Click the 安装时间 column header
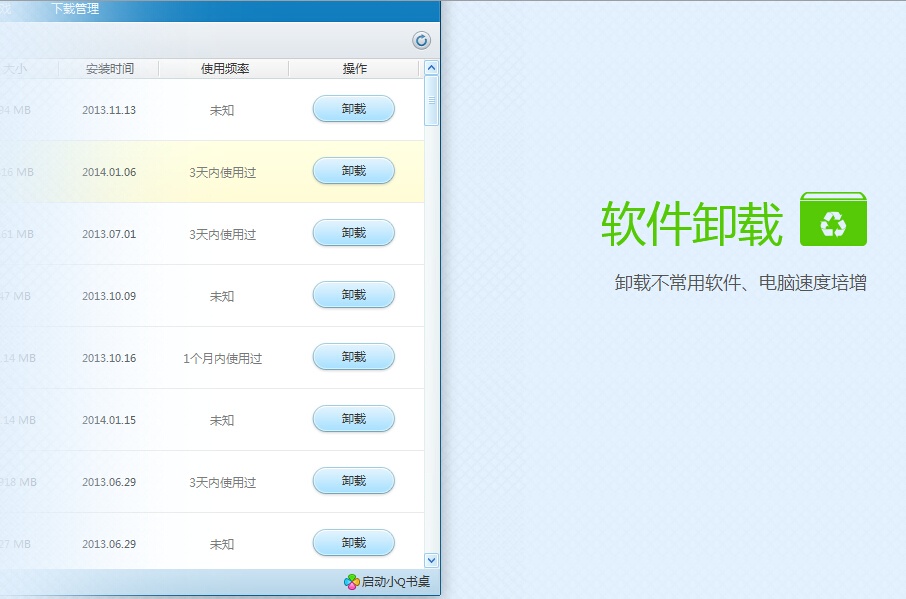 click(x=110, y=68)
